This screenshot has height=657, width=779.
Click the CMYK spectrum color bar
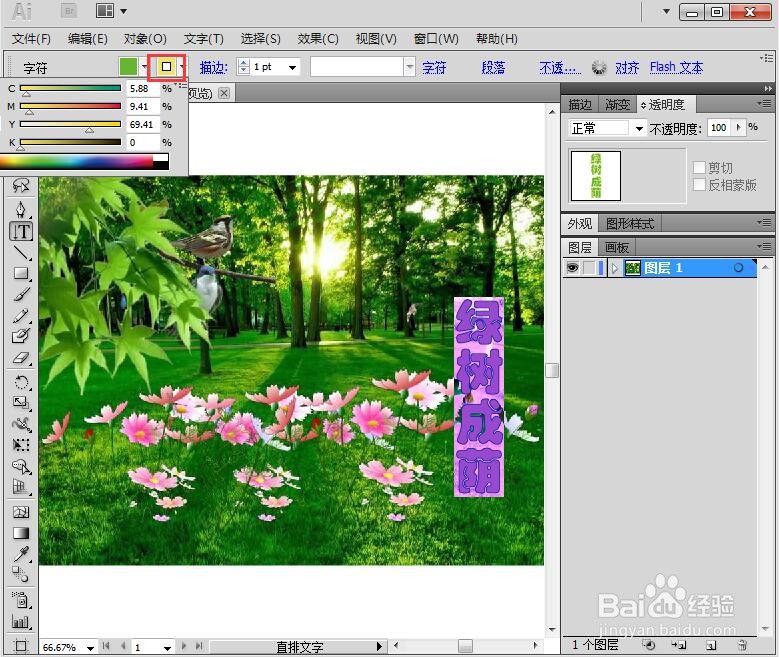tap(84, 162)
